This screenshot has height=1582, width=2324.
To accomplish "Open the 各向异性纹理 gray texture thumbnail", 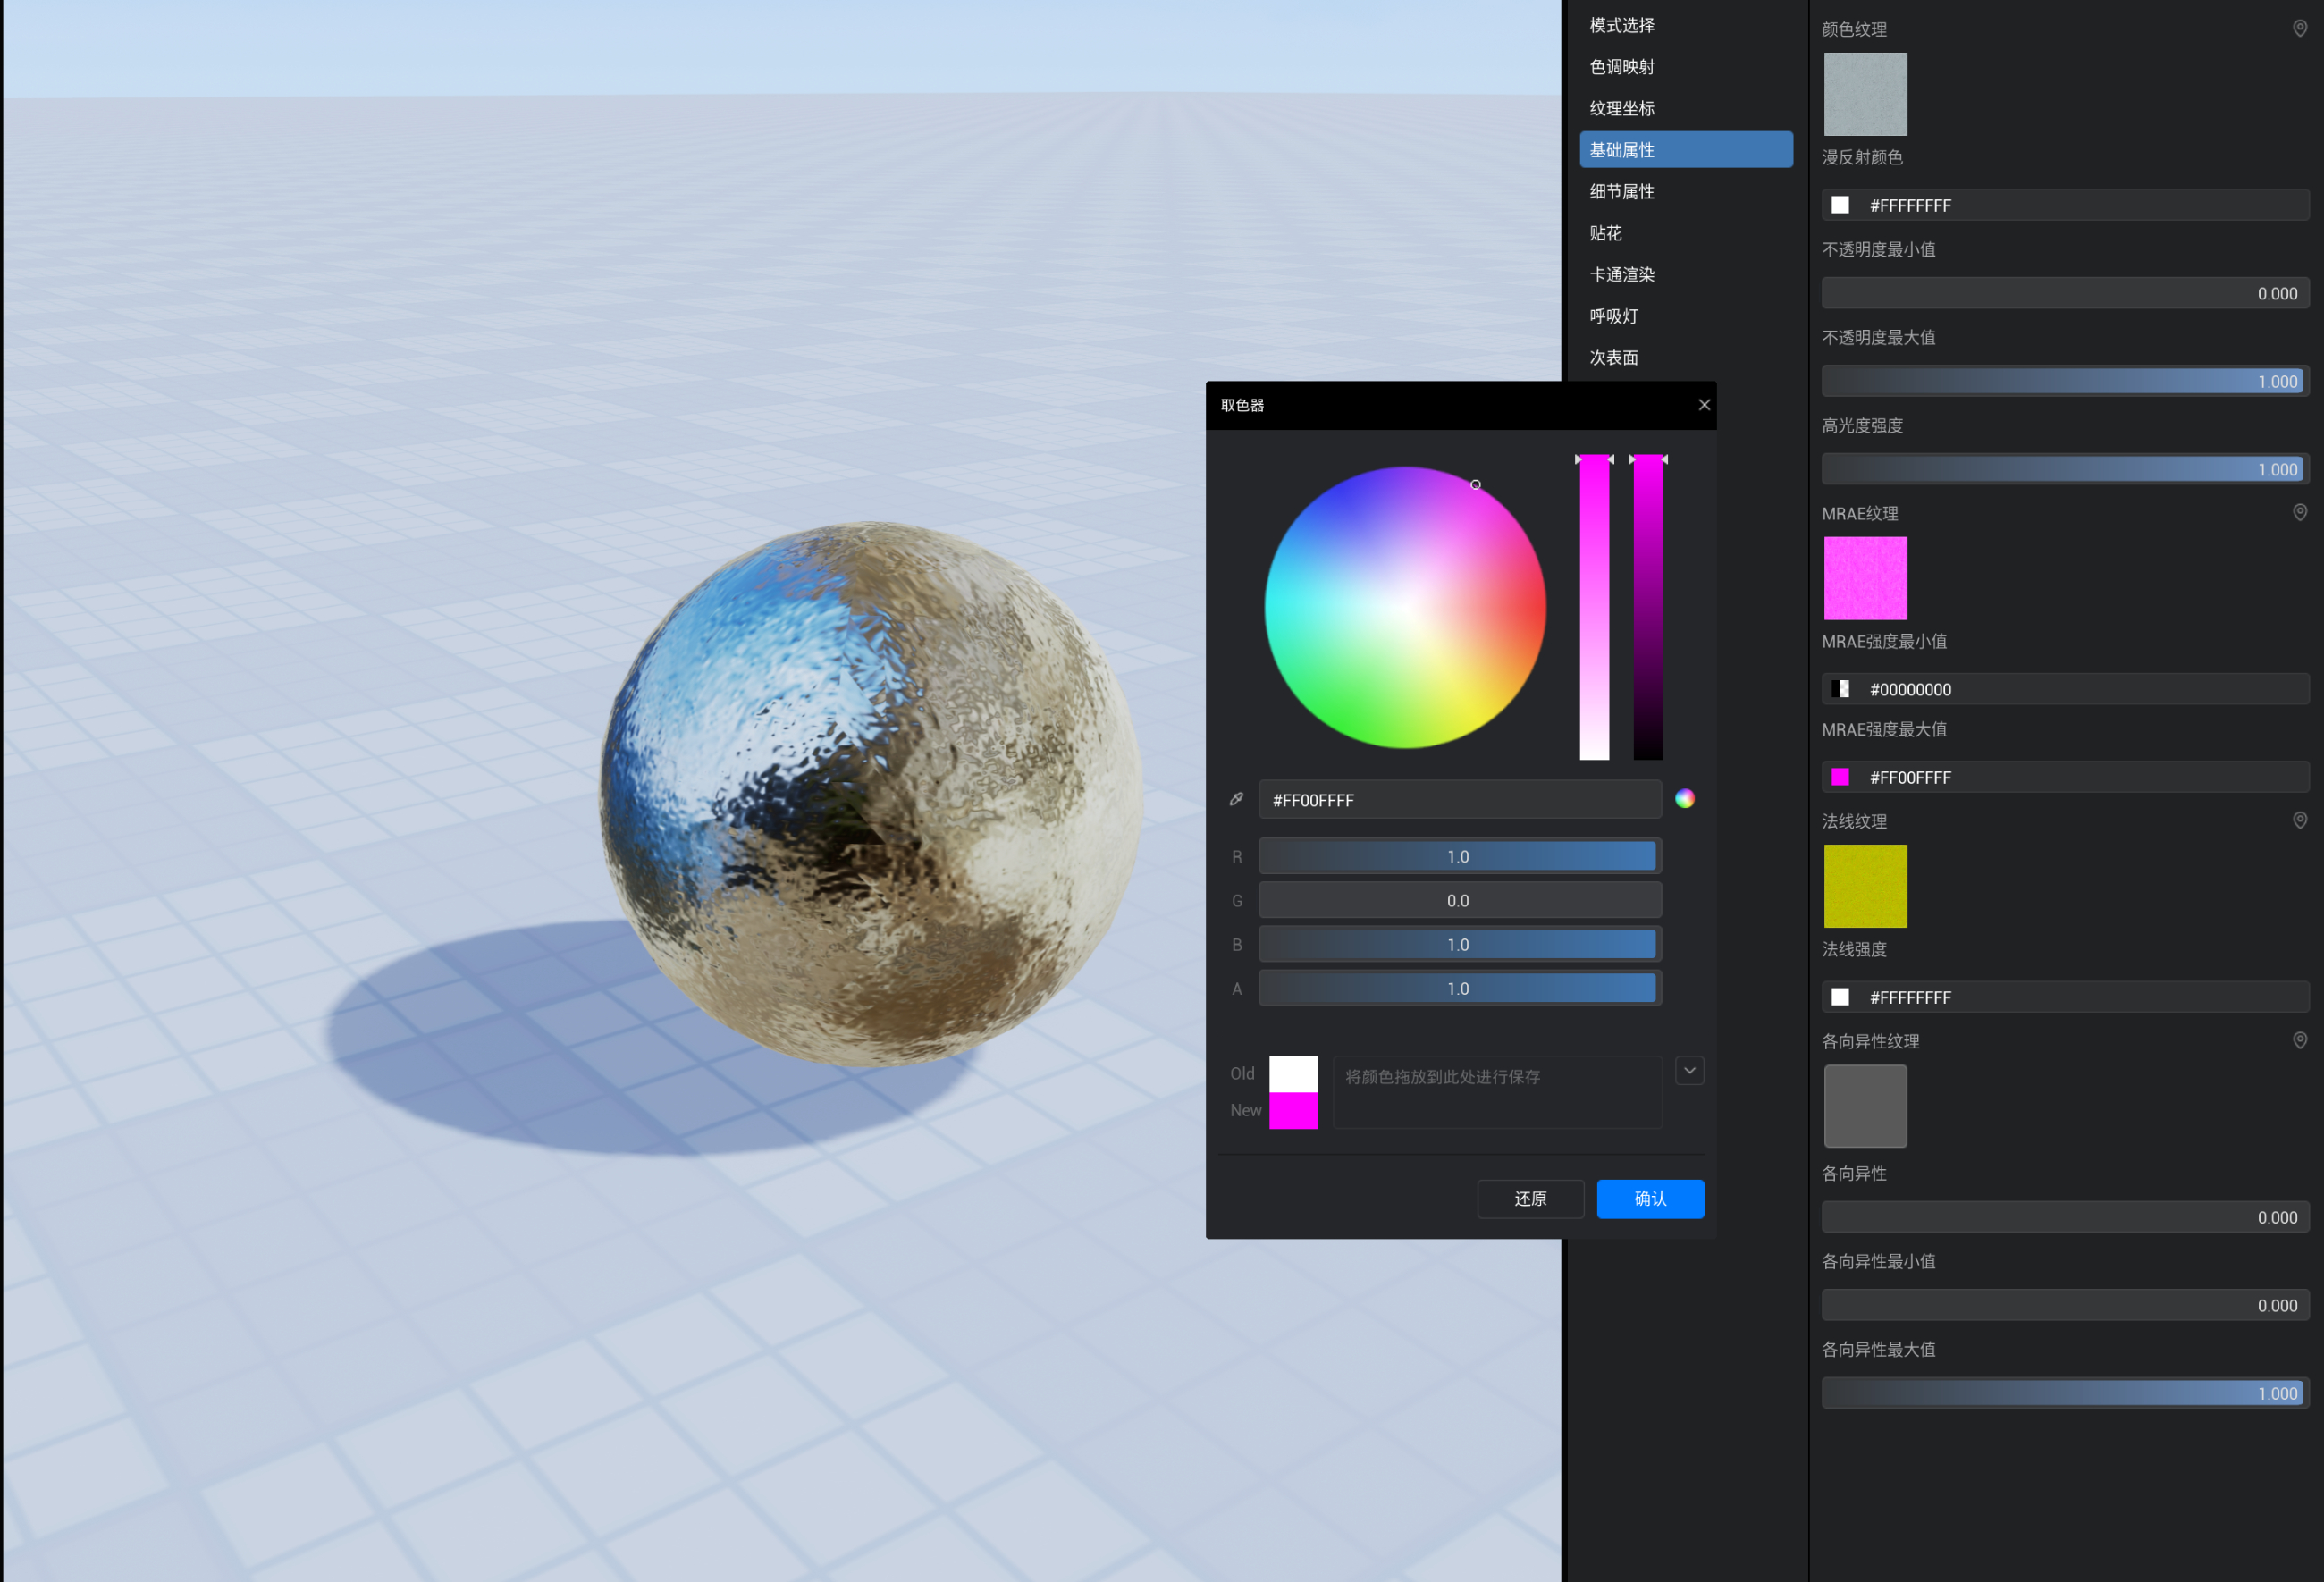I will (x=1865, y=1106).
